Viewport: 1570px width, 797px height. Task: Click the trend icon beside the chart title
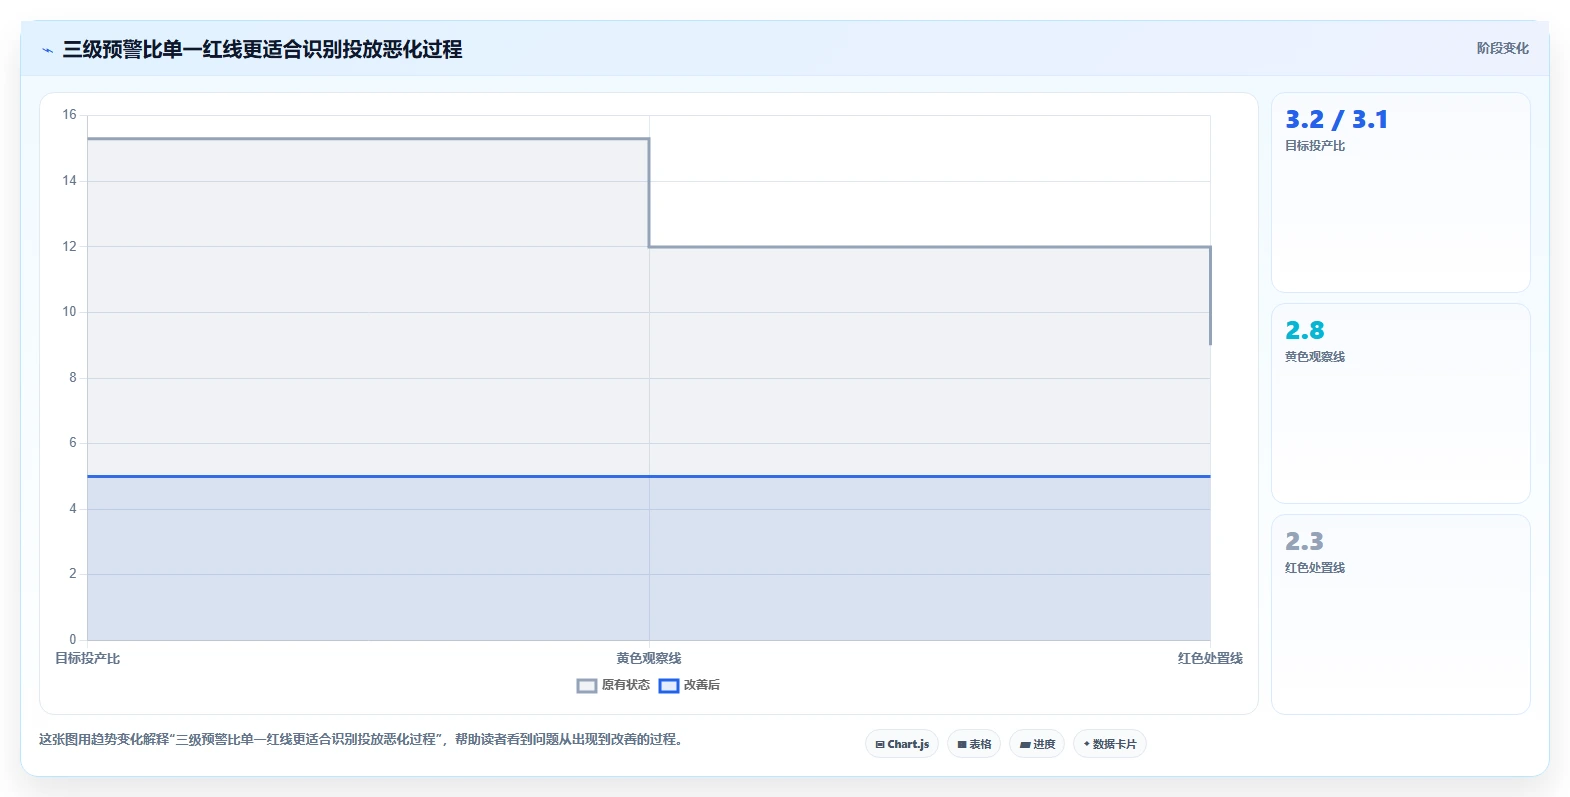click(x=47, y=50)
